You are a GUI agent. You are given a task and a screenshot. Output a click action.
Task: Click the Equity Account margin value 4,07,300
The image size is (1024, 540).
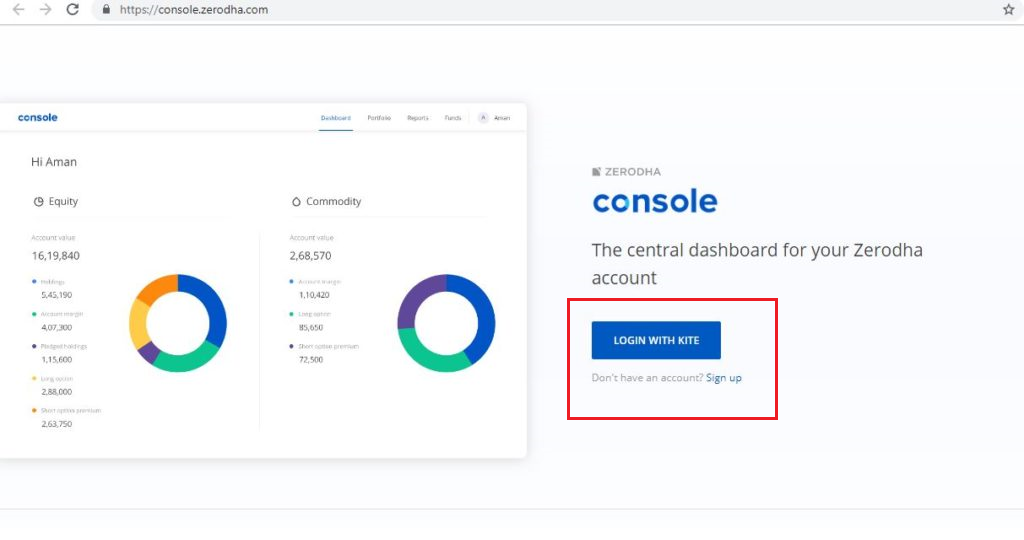pos(57,328)
